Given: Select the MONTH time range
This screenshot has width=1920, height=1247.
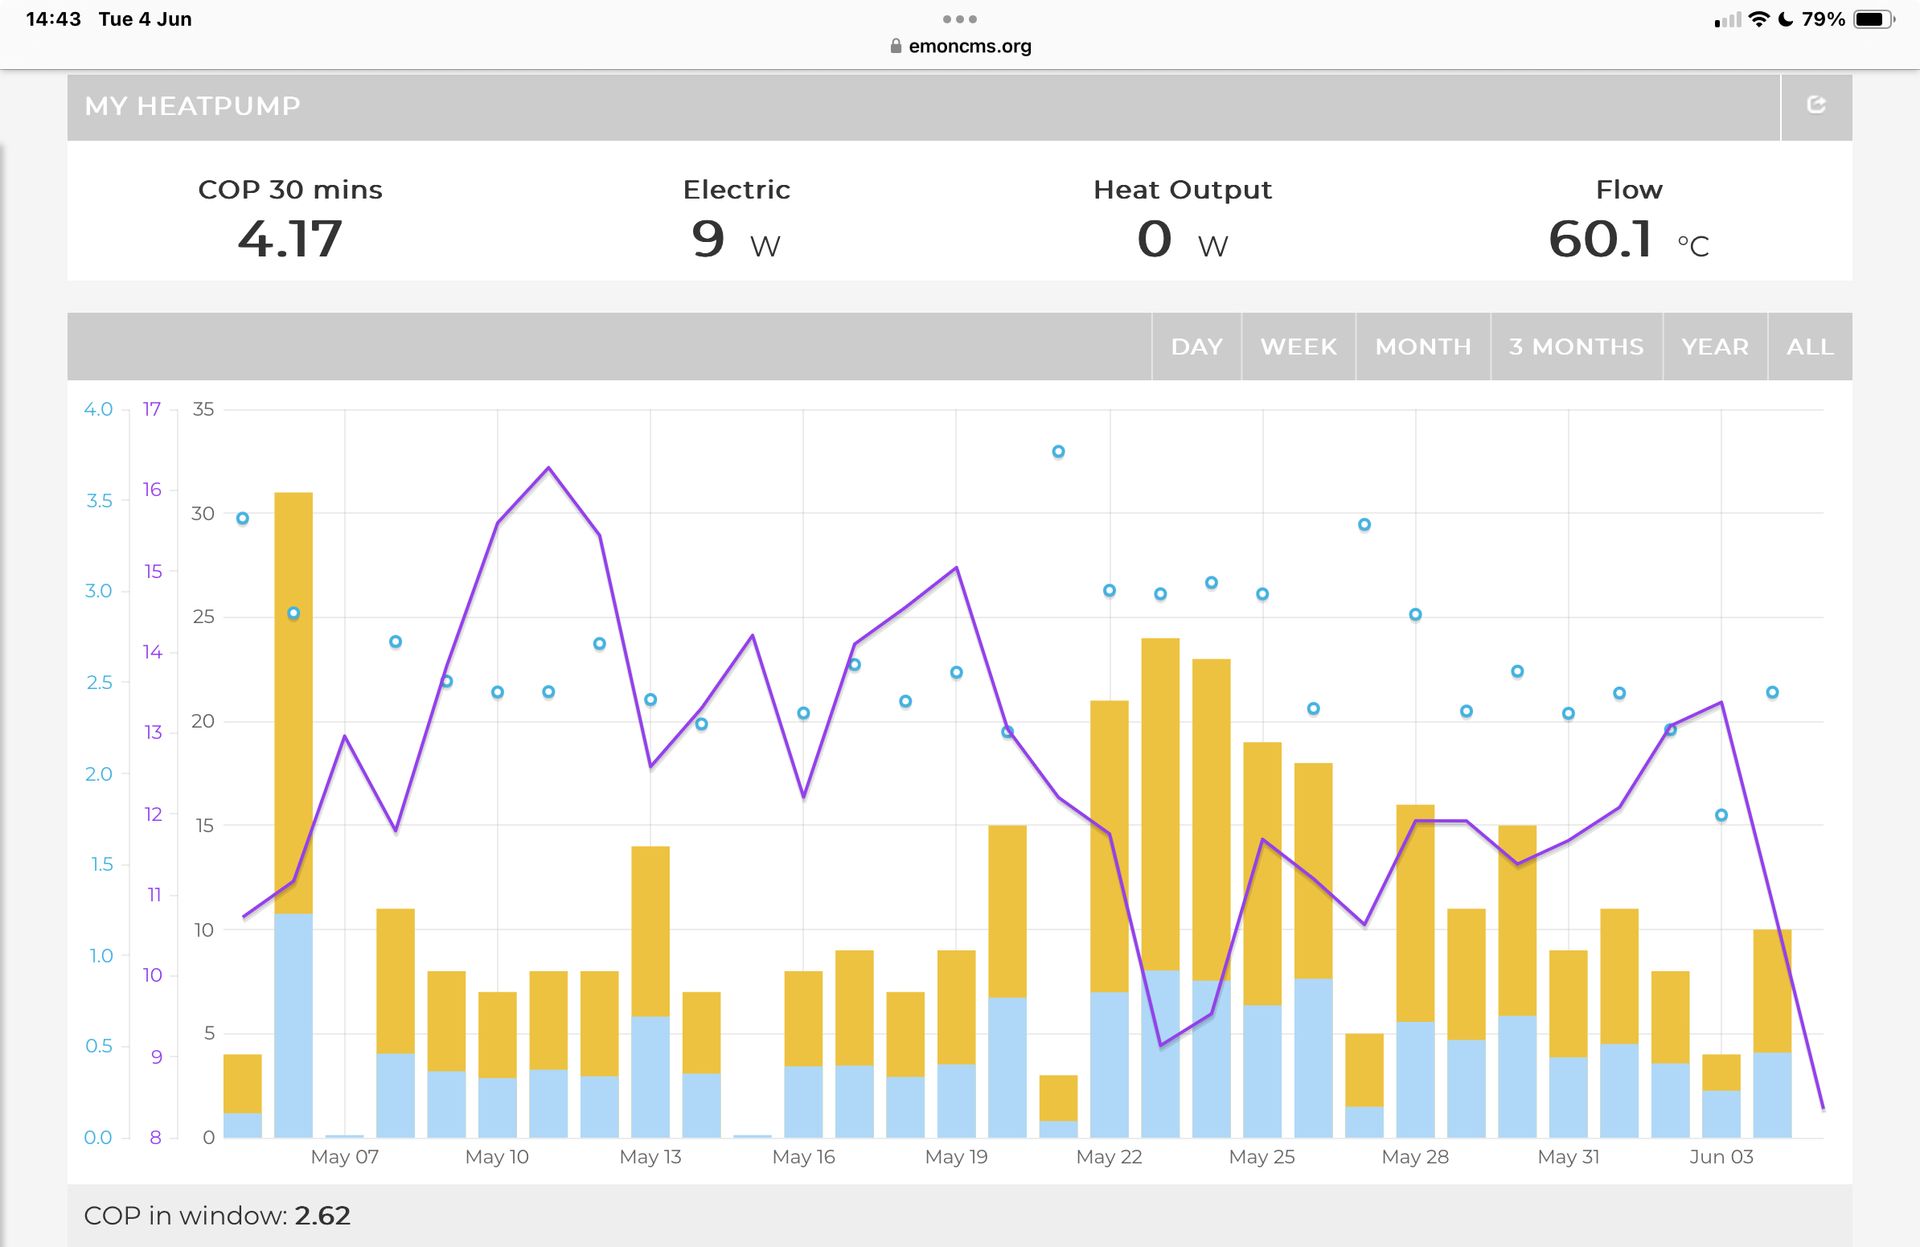Looking at the screenshot, I should pyautogui.click(x=1422, y=346).
